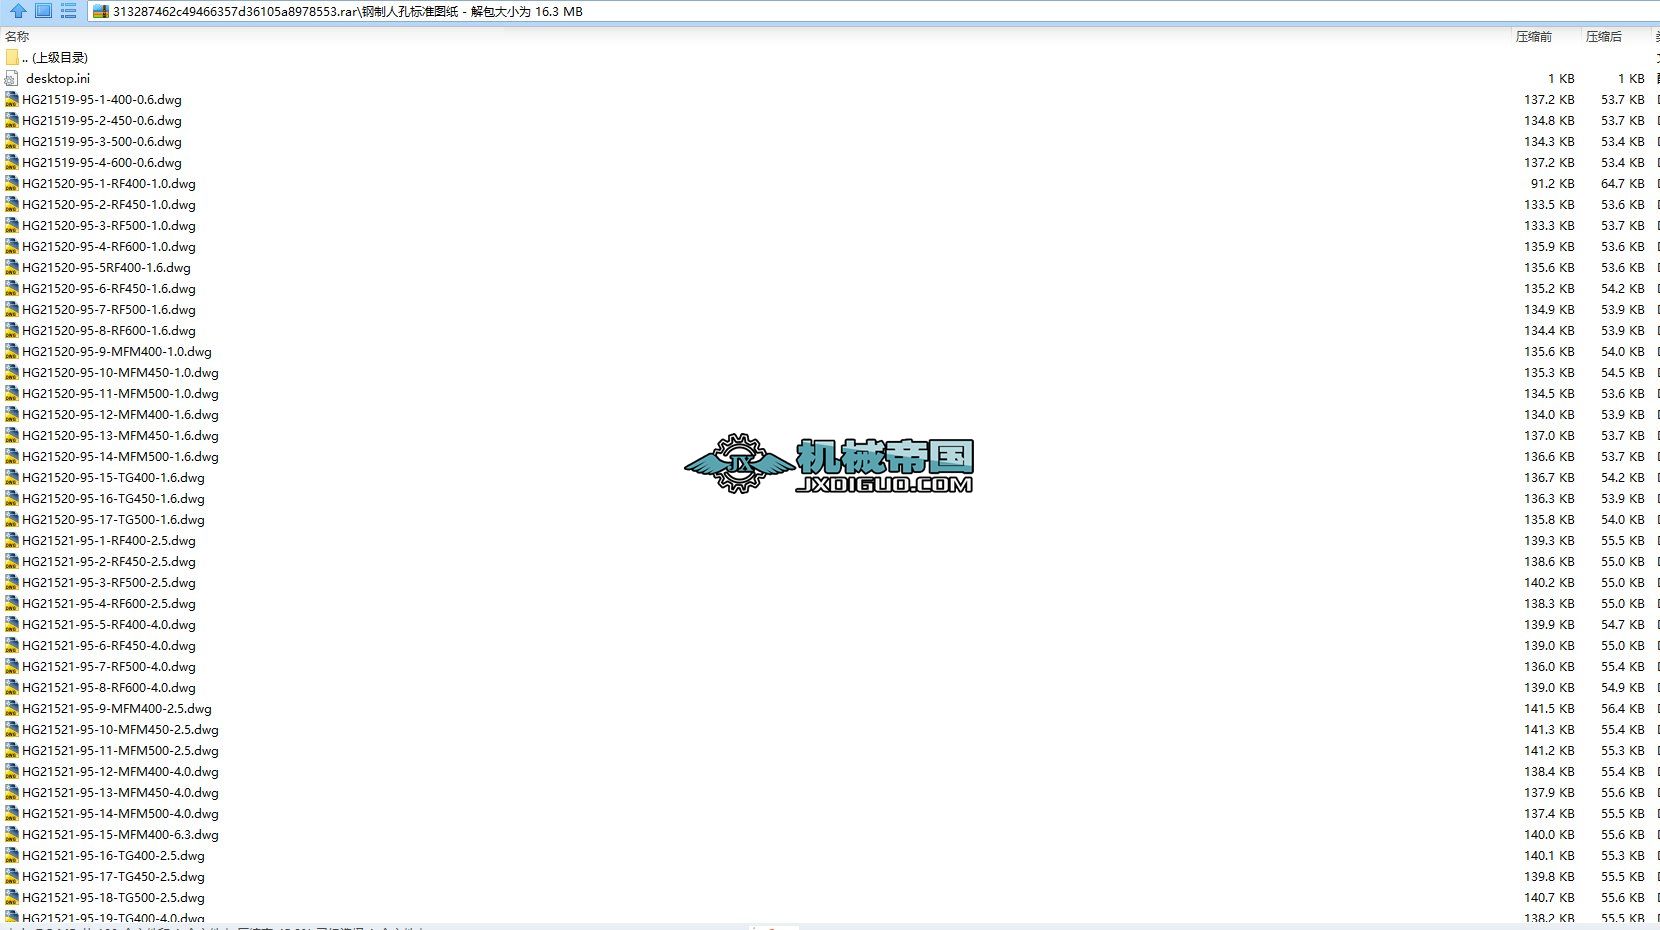Screen dimensions: 1660x930
Task: Click the DWG icon of HG21520-95-5RF400-1.6.dwg
Action: coord(12,267)
